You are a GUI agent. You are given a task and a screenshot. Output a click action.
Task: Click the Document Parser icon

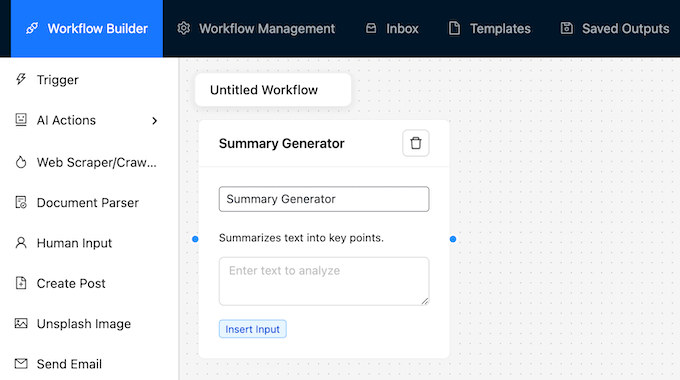click(21, 202)
